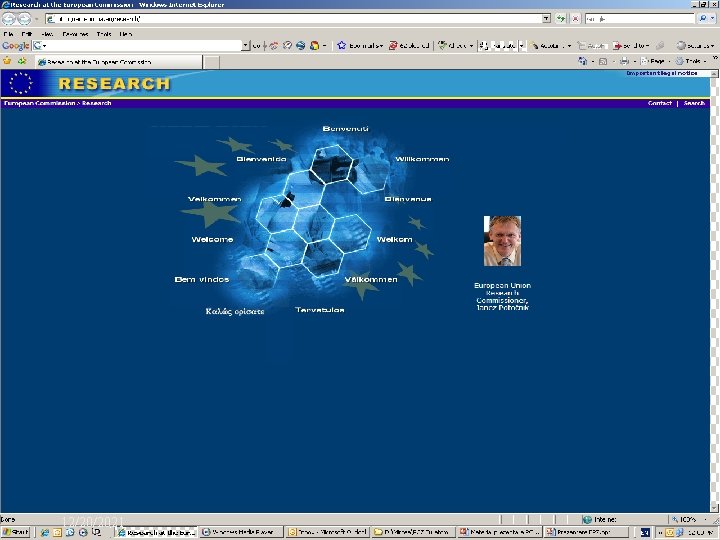Select the Research at the European Commission tab
This screenshot has height=540, width=720.
pyautogui.click(x=118, y=62)
